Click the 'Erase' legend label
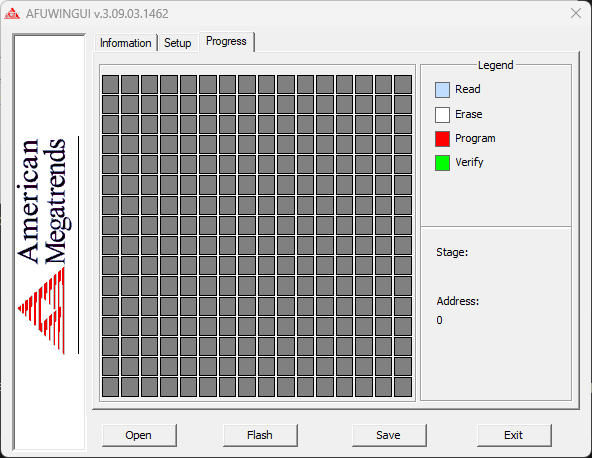This screenshot has height=458, width=592. 469,114
